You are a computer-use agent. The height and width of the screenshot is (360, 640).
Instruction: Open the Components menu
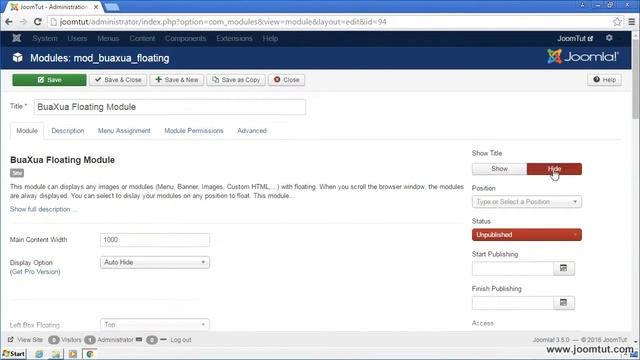[185, 38]
